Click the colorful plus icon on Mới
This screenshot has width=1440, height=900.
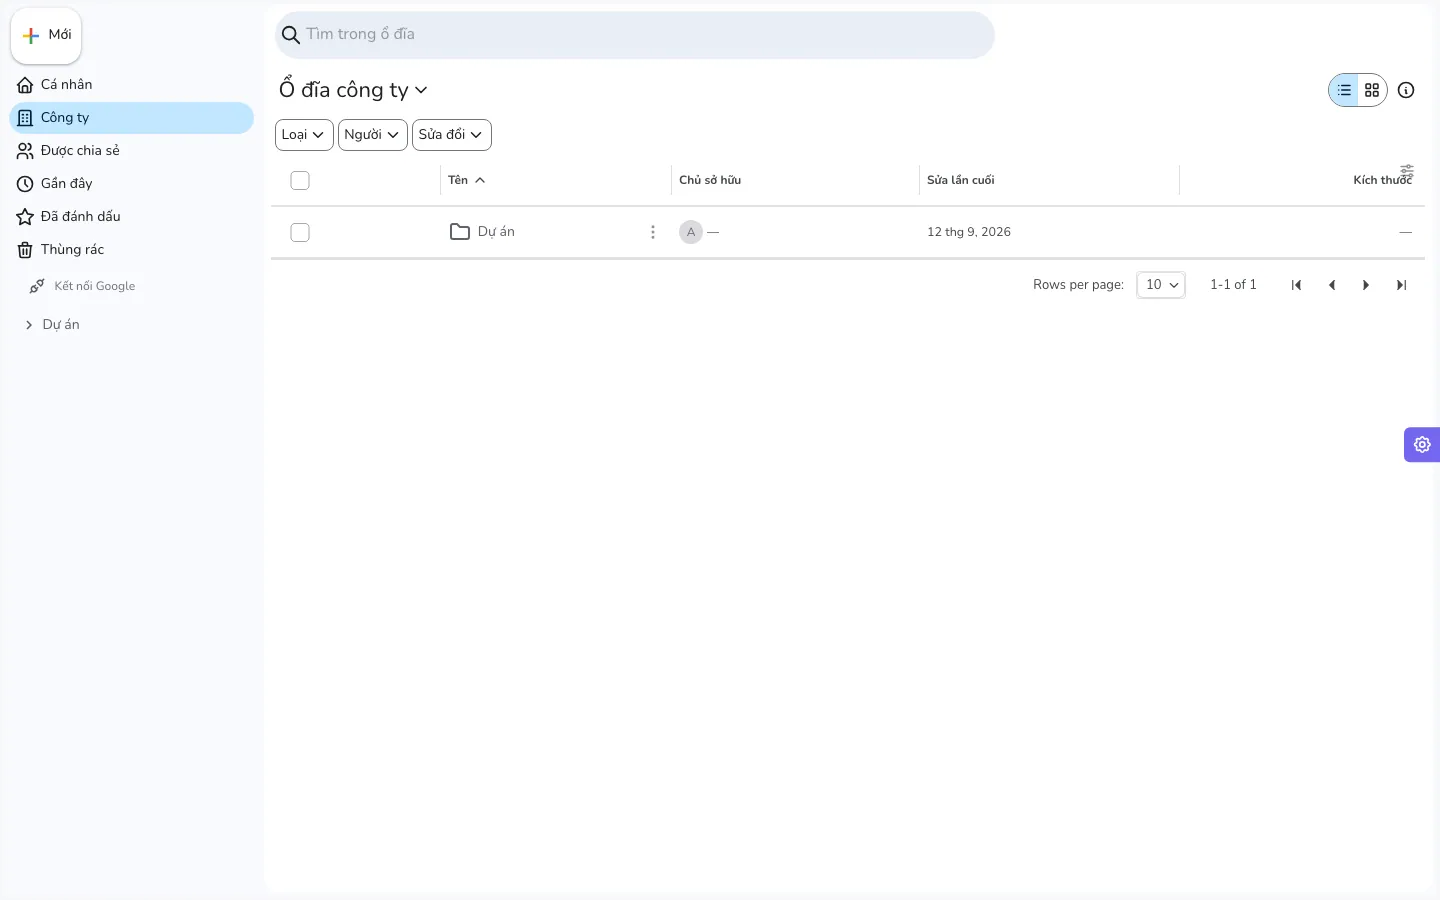(31, 35)
